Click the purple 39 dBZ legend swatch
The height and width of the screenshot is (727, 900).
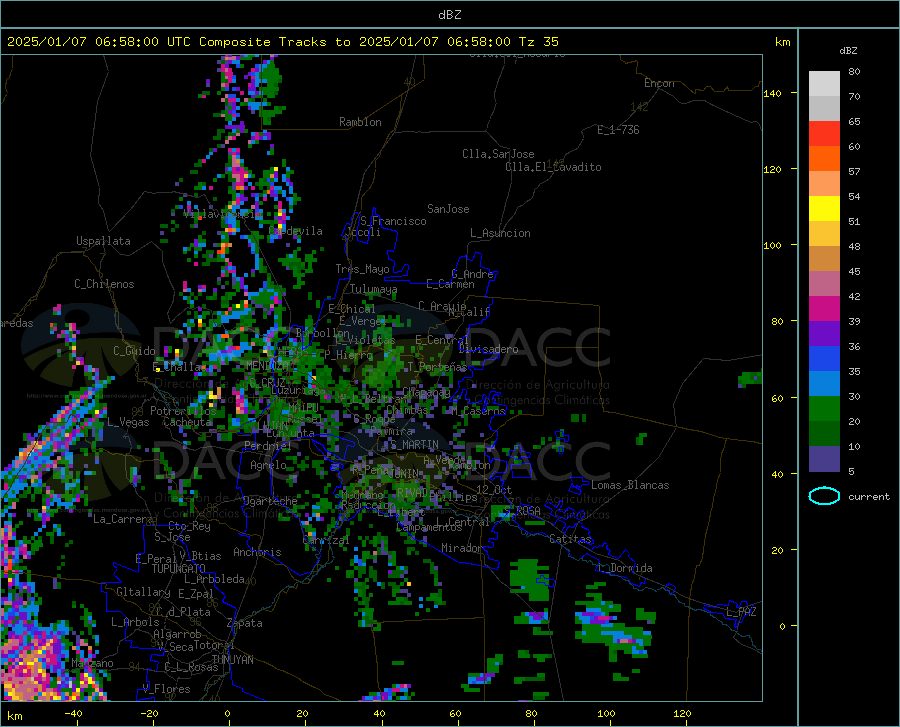824,334
